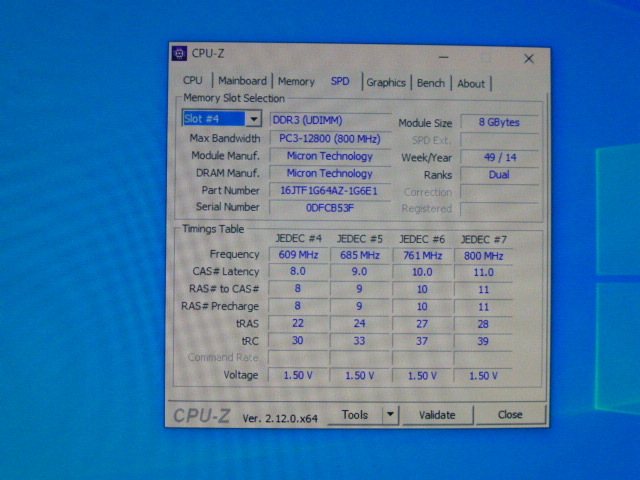
Task: Click the CPU-Z icon in the title bar
Action: pos(180,54)
